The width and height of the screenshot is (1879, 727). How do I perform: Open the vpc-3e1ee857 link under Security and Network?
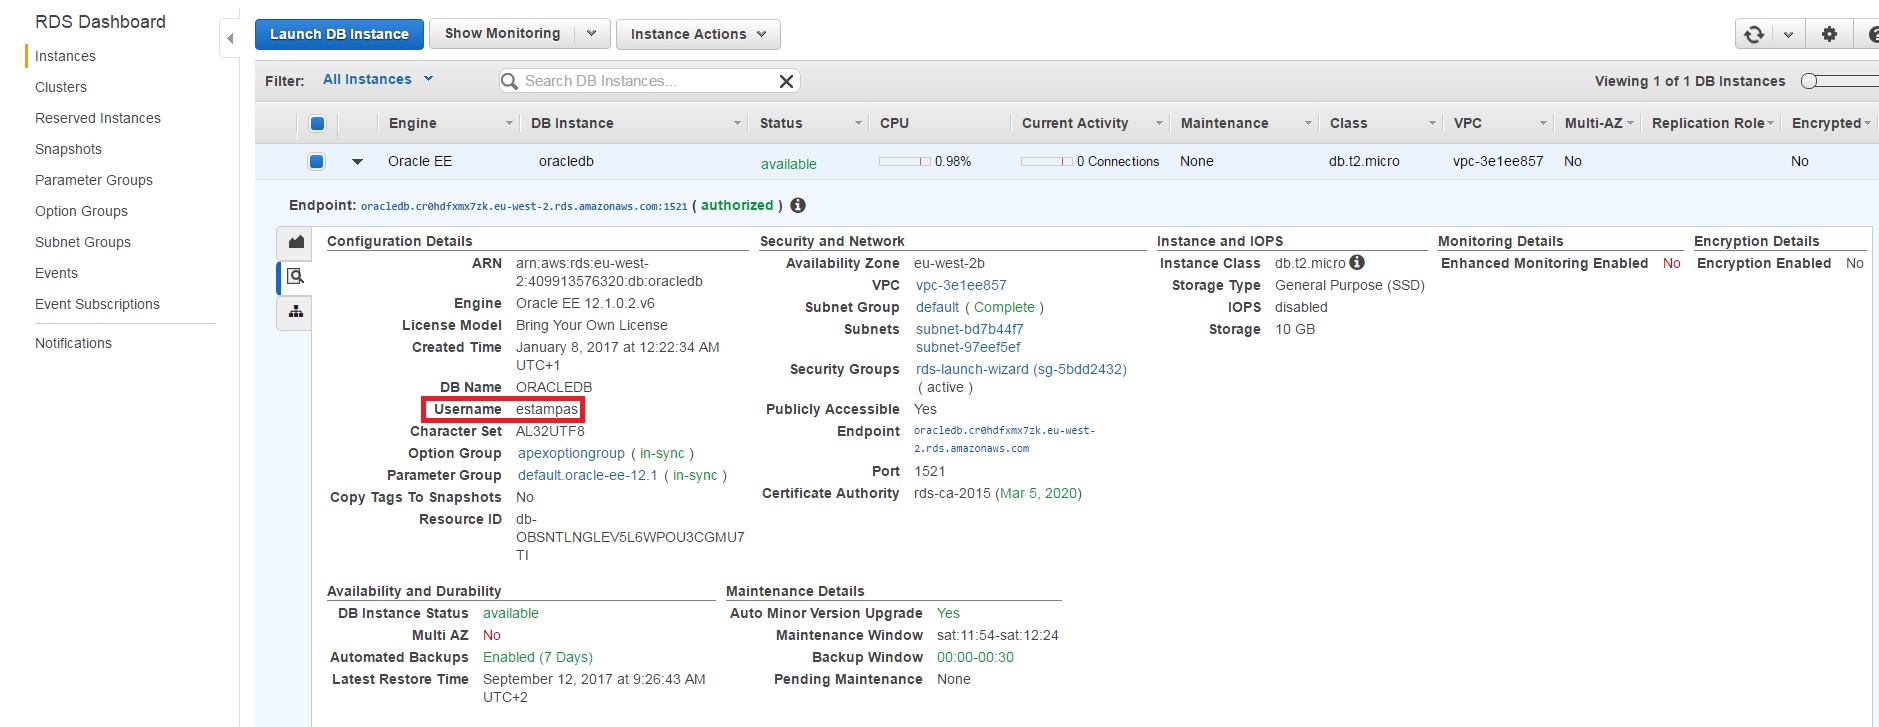pos(961,285)
